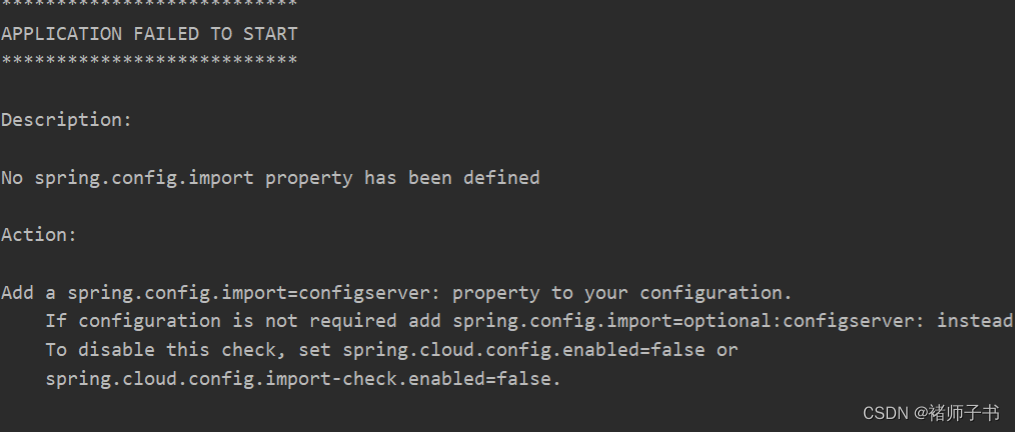Click the word 'Add' starting the action
The width and height of the screenshot is (1015, 432).
pyautogui.click(x=17, y=293)
